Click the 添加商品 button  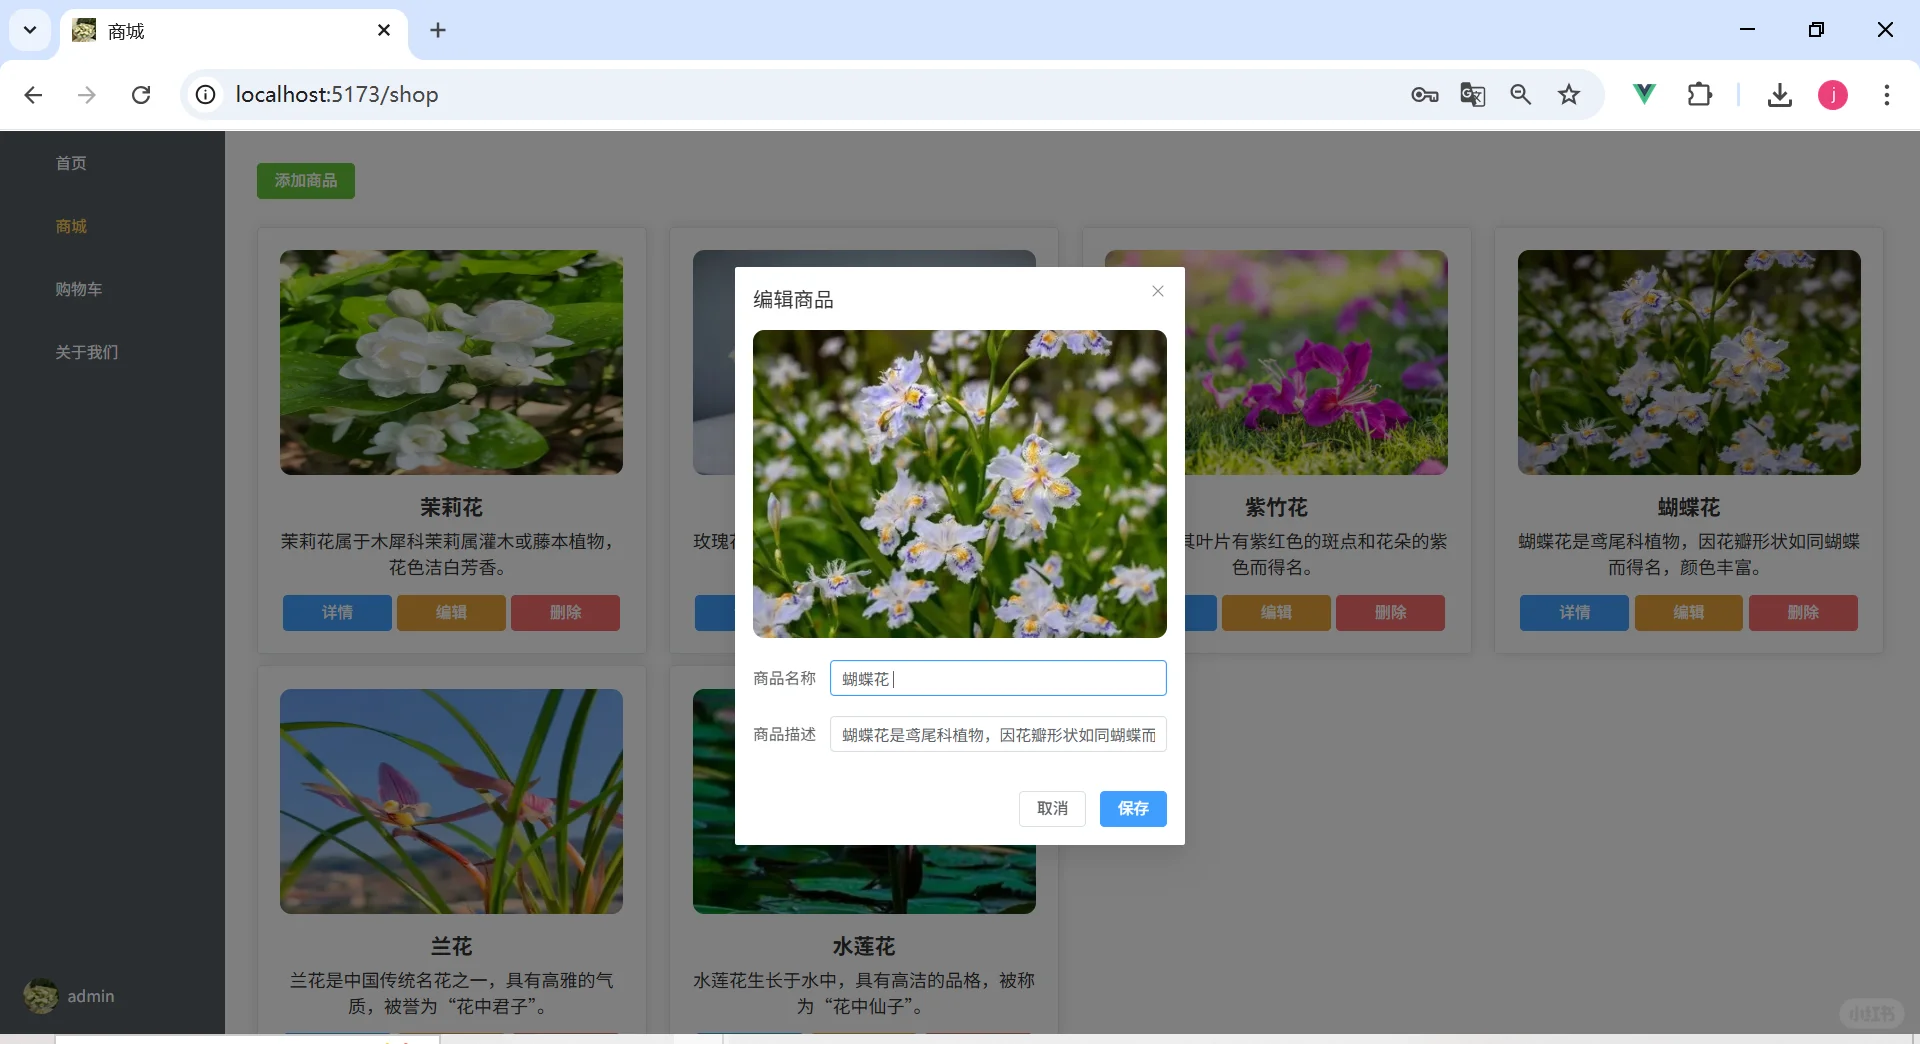(305, 181)
